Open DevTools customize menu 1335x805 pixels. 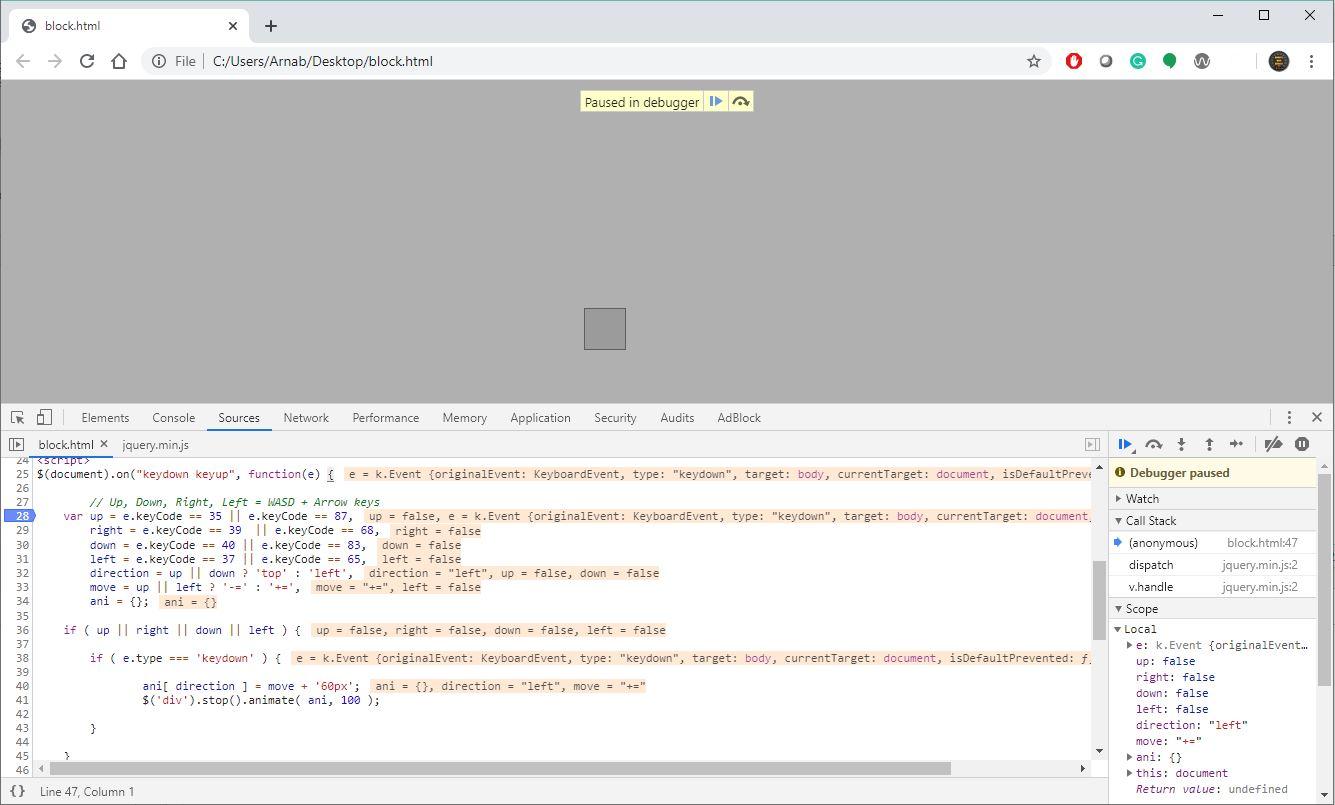pyautogui.click(x=1289, y=417)
